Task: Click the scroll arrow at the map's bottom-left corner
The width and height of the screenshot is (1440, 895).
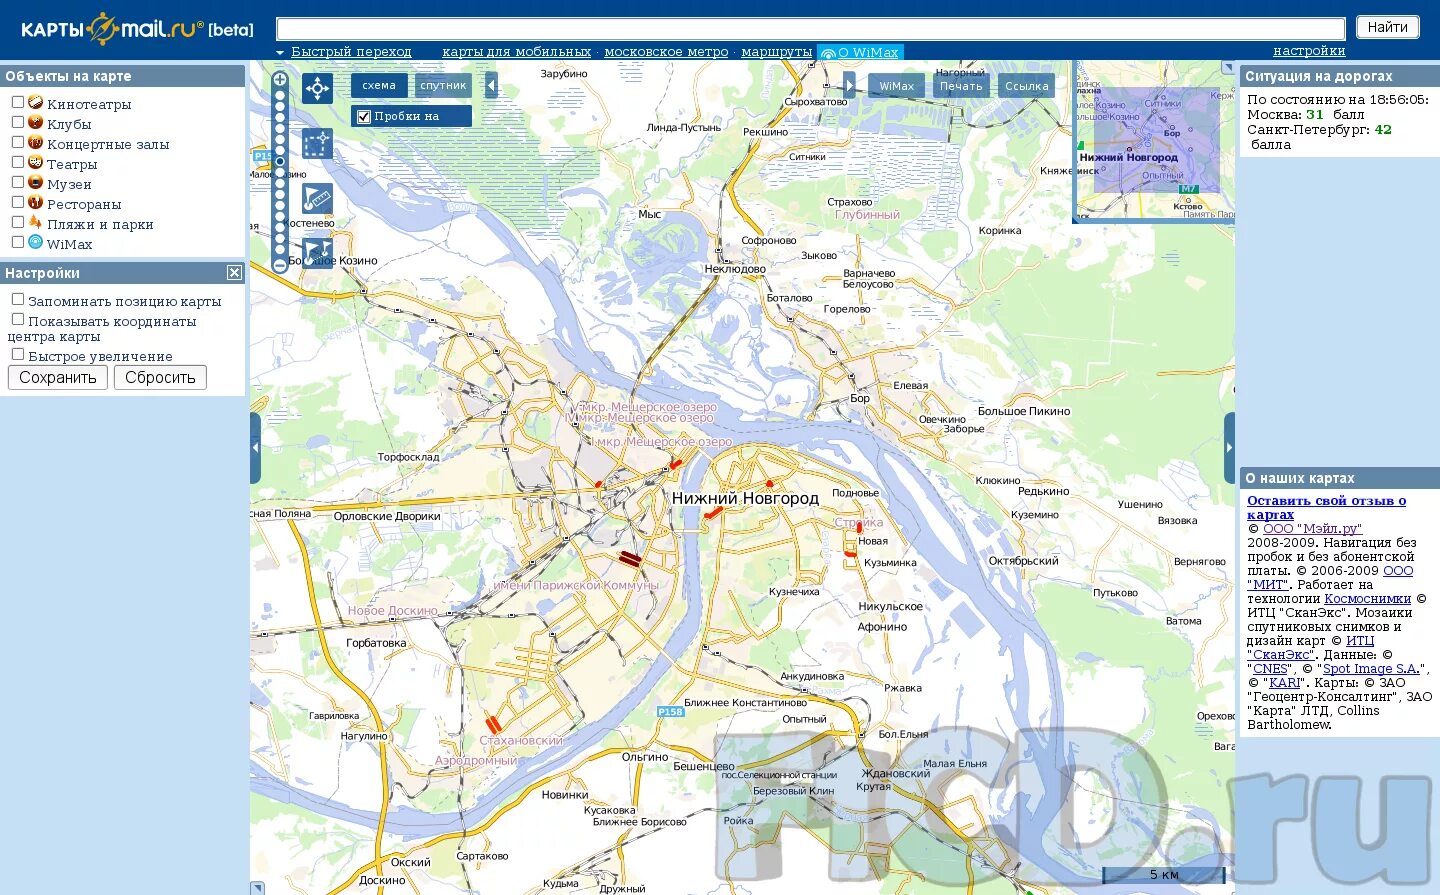Action: click(x=257, y=888)
